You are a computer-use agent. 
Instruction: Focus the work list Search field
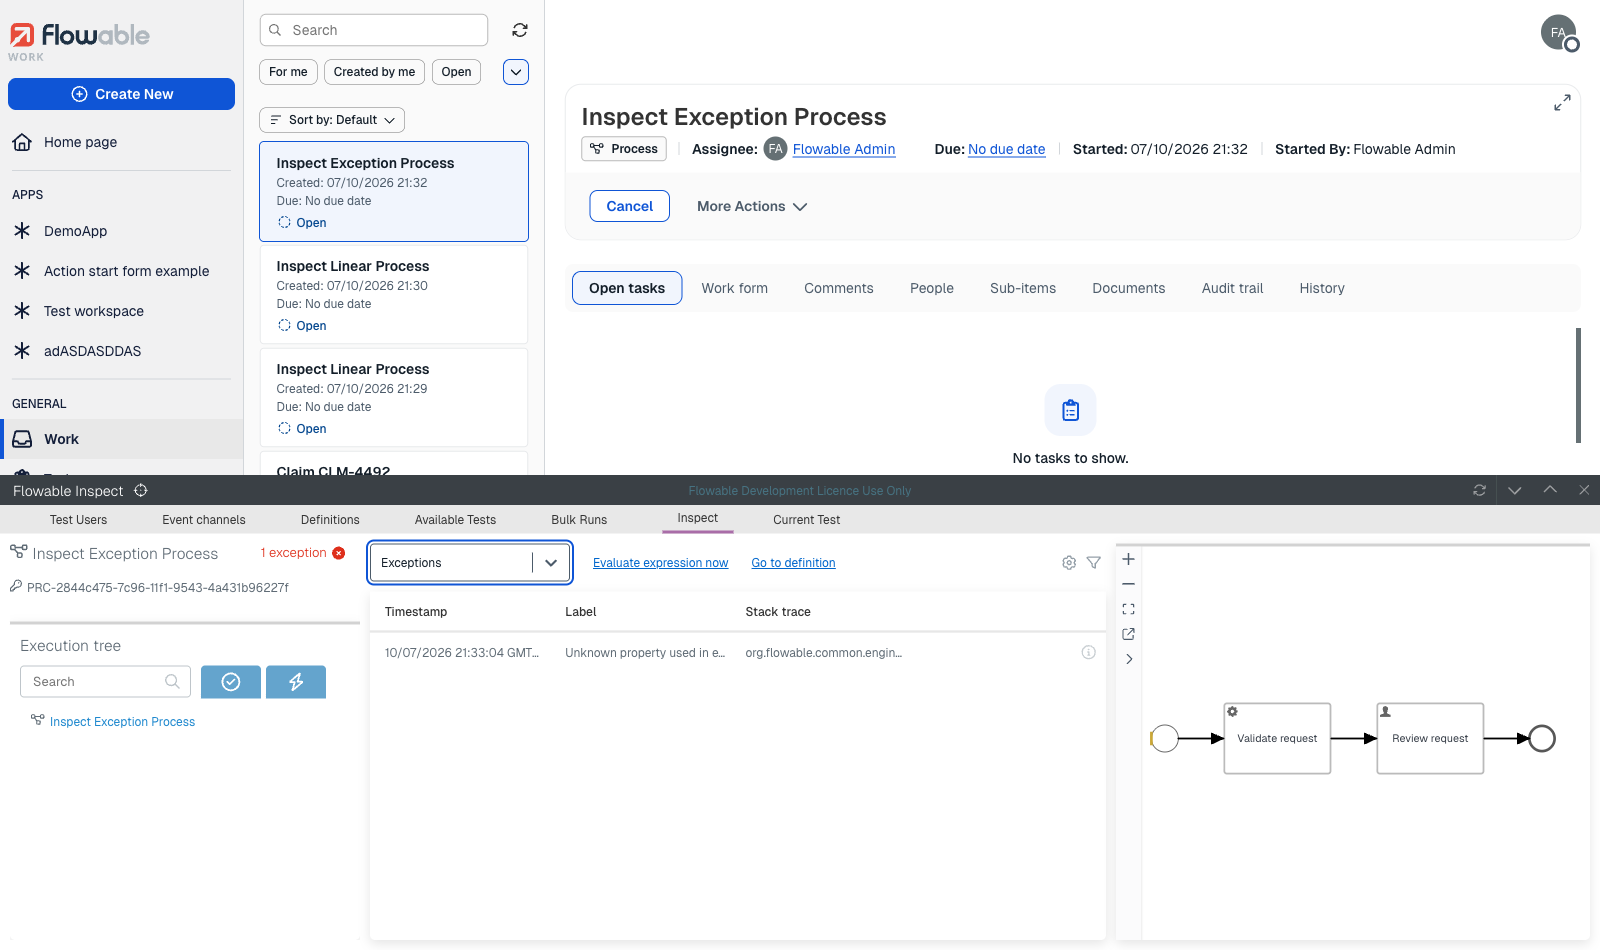coord(374,30)
